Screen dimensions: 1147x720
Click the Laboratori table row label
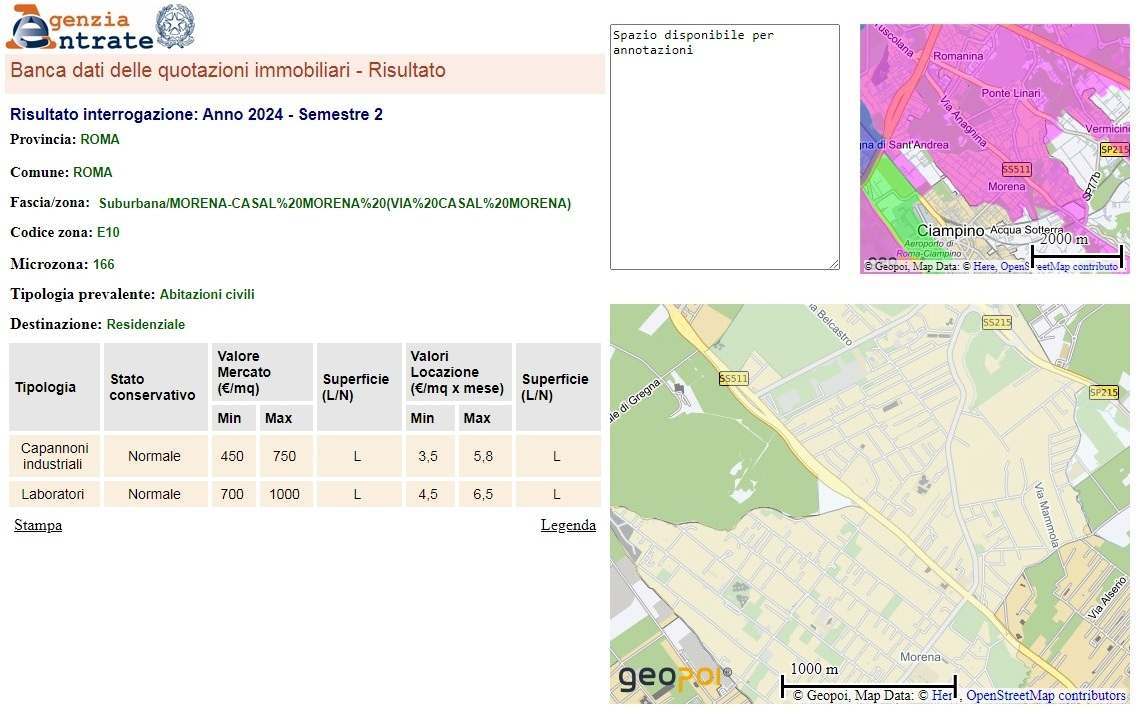pyautogui.click(x=55, y=494)
